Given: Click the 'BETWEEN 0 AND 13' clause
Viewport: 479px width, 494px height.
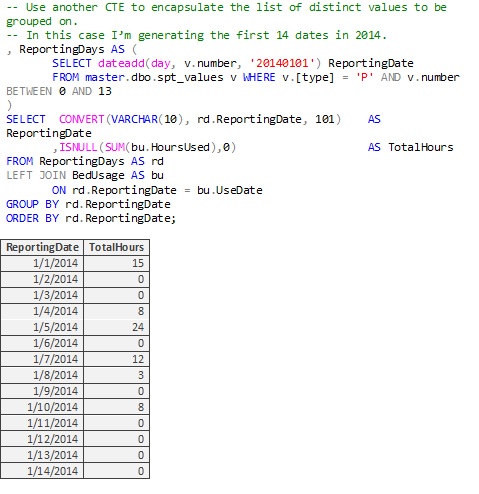Looking at the screenshot, I should (59, 91).
